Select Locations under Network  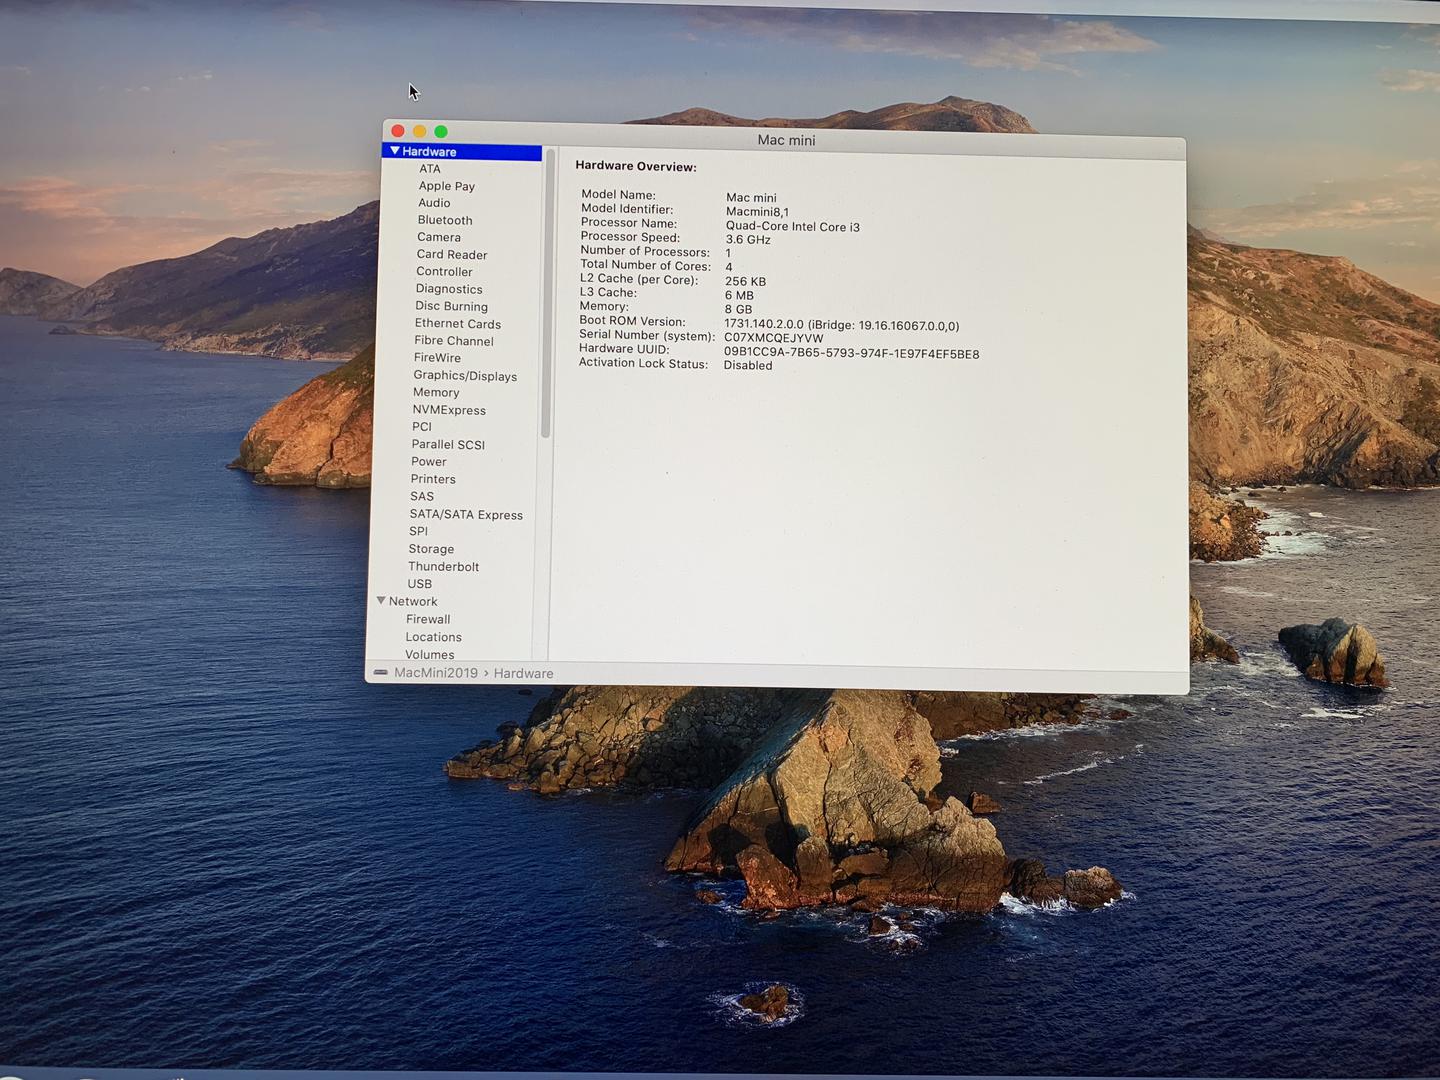pos(434,637)
